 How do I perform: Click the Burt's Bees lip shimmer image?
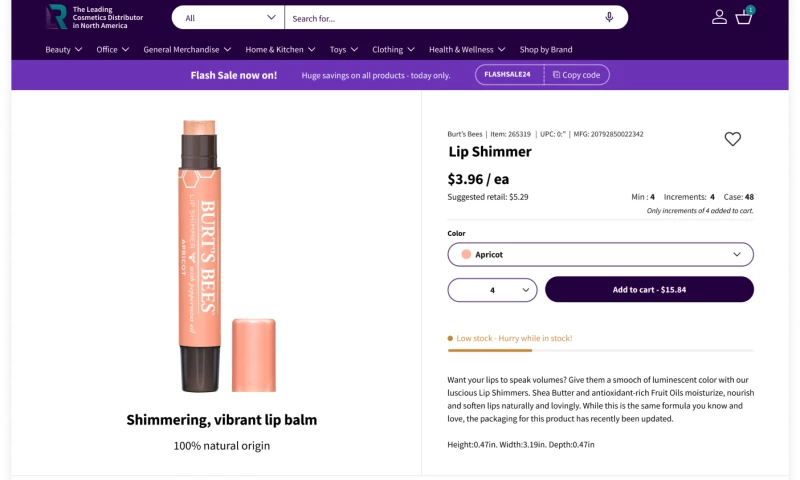(x=215, y=255)
